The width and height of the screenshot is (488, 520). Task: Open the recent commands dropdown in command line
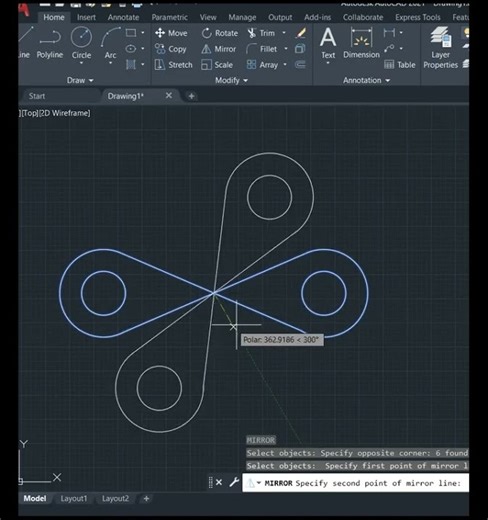(259, 483)
